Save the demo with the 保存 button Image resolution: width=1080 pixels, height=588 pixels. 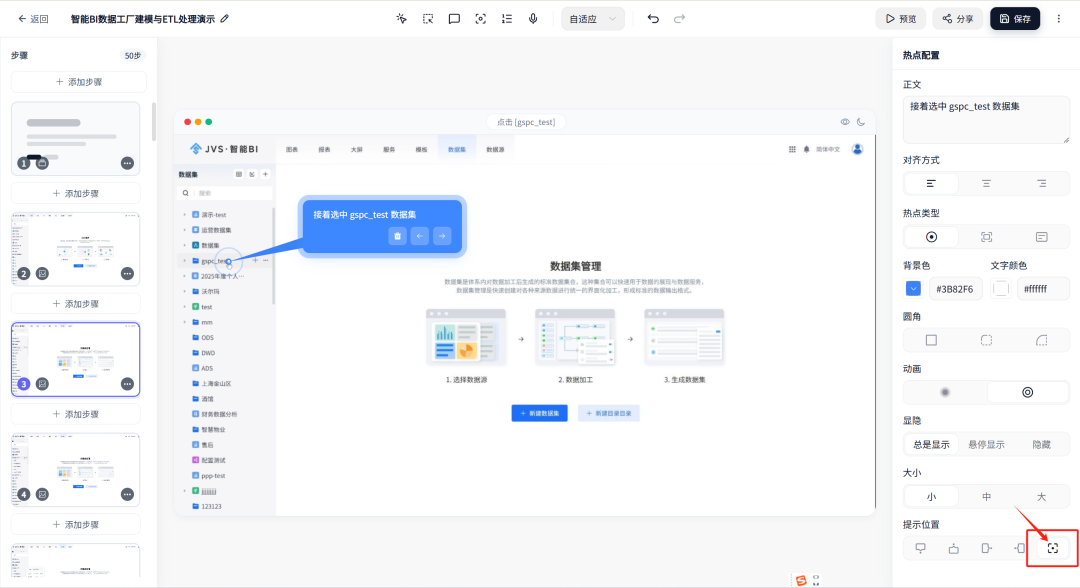[x=1015, y=19]
